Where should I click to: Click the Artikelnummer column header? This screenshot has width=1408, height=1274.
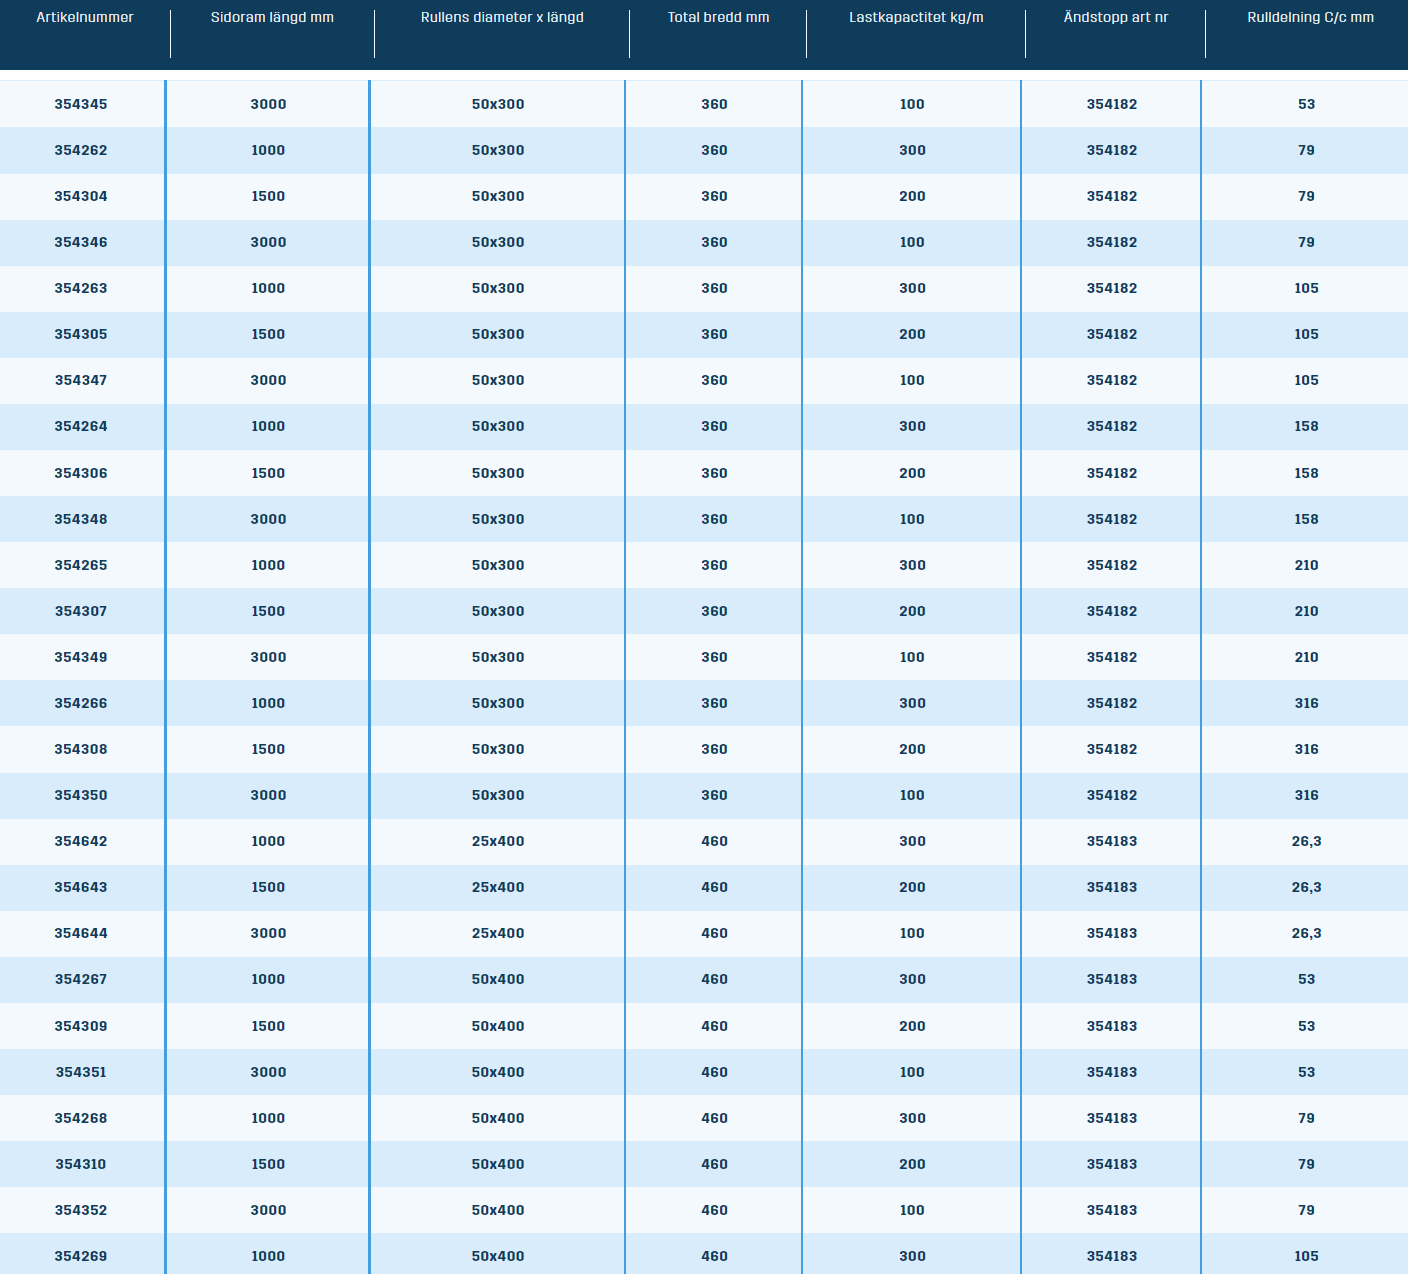85,17
